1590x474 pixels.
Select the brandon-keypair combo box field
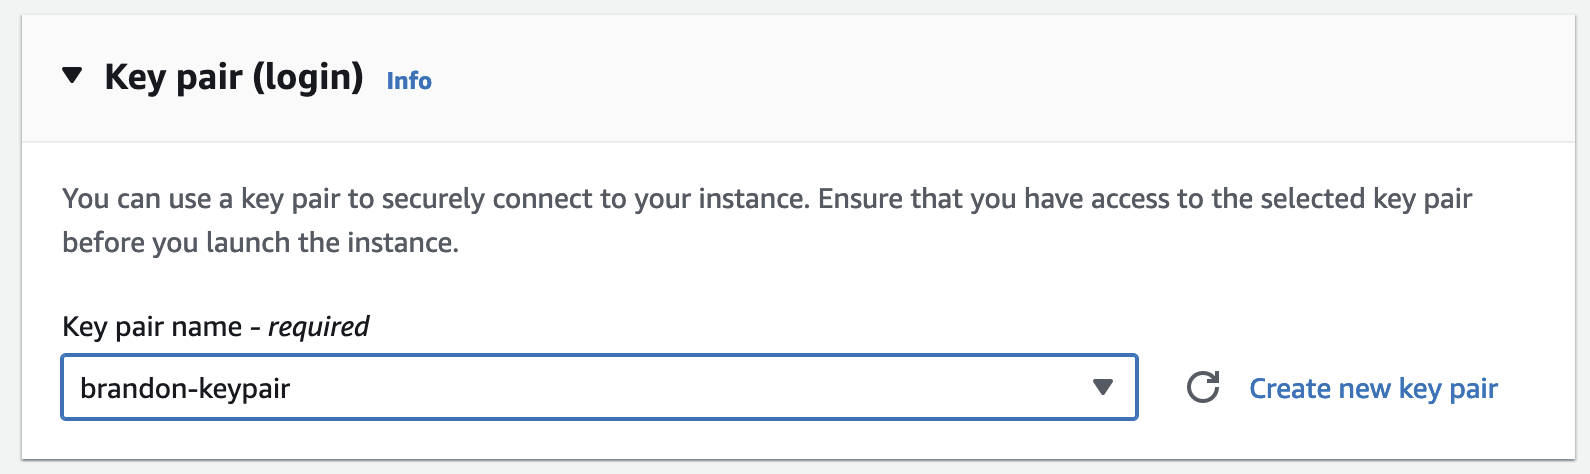(x=599, y=387)
